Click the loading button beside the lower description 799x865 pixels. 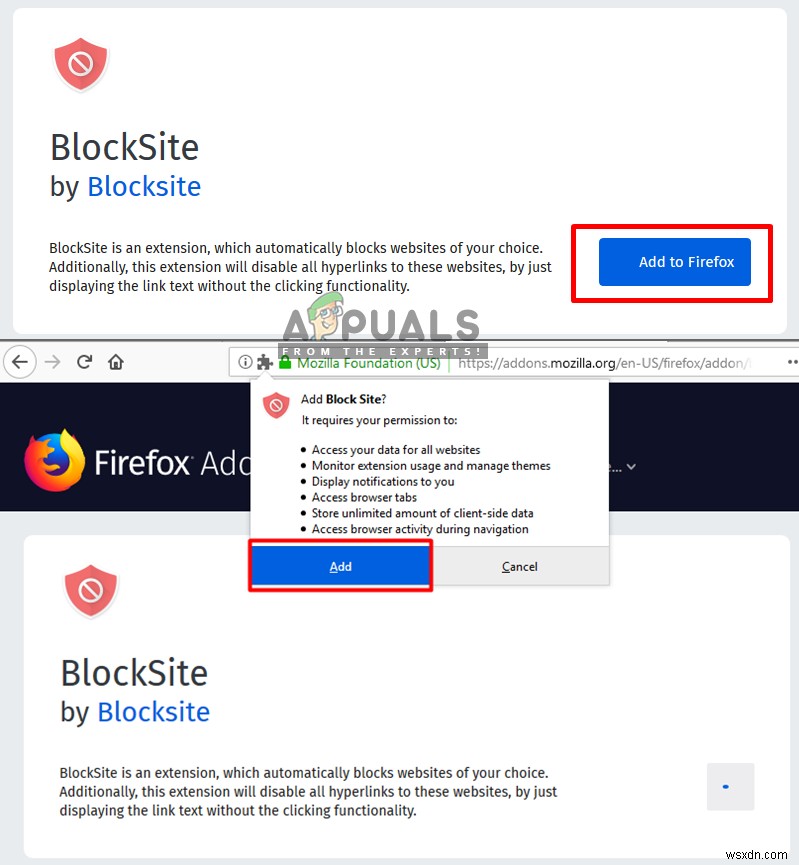pyautogui.click(x=731, y=787)
